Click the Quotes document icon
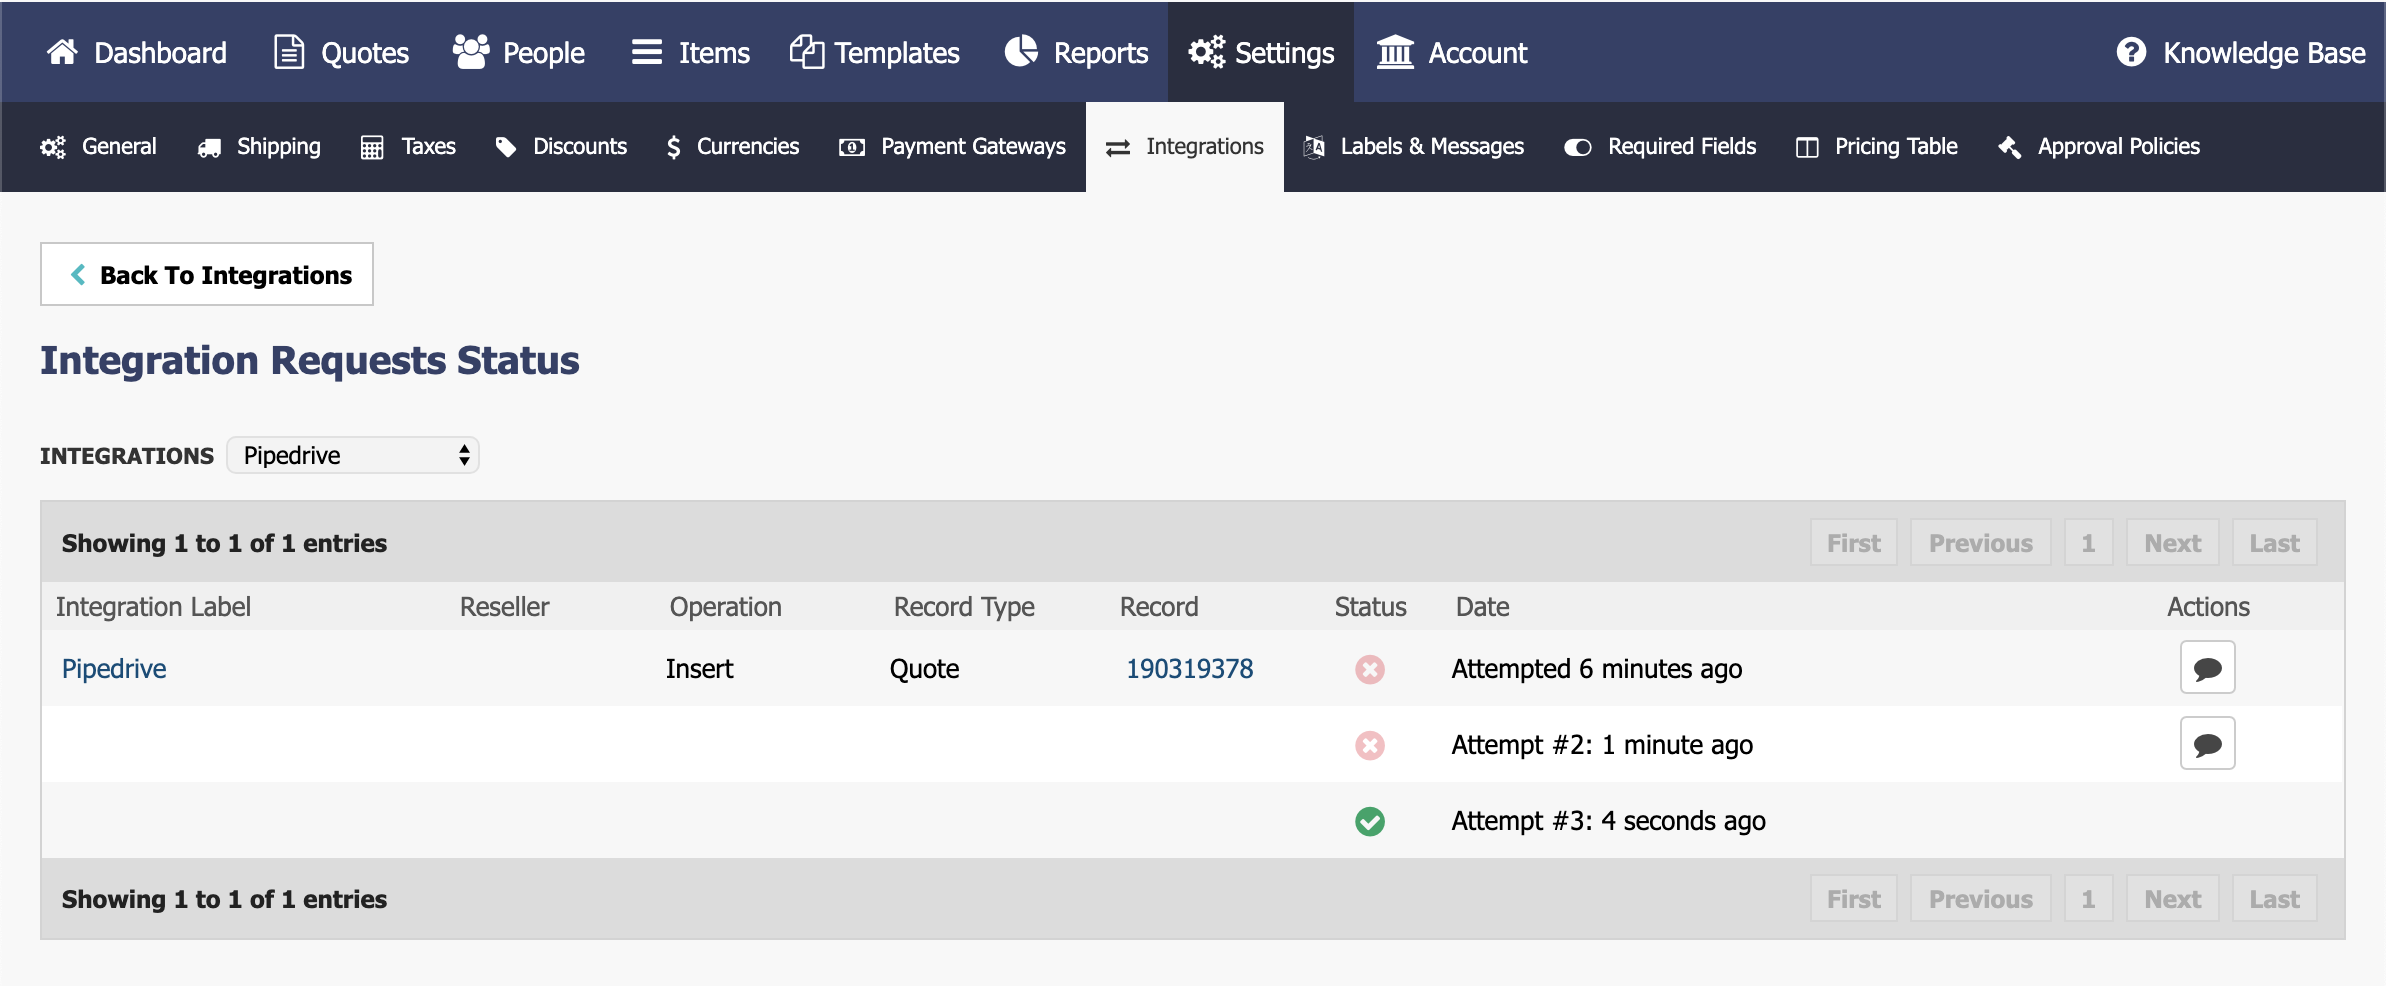The height and width of the screenshot is (986, 2386). (x=289, y=52)
